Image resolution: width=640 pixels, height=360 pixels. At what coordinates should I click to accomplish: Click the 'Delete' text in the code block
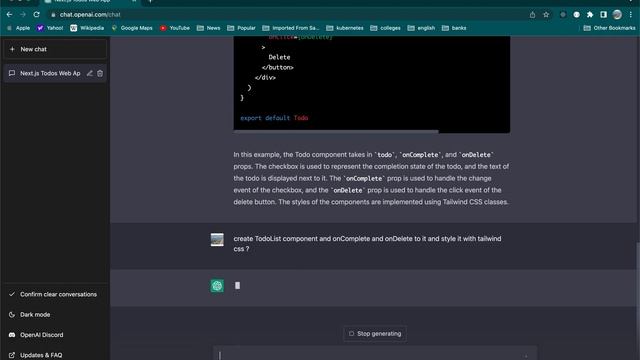click(279, 57)
